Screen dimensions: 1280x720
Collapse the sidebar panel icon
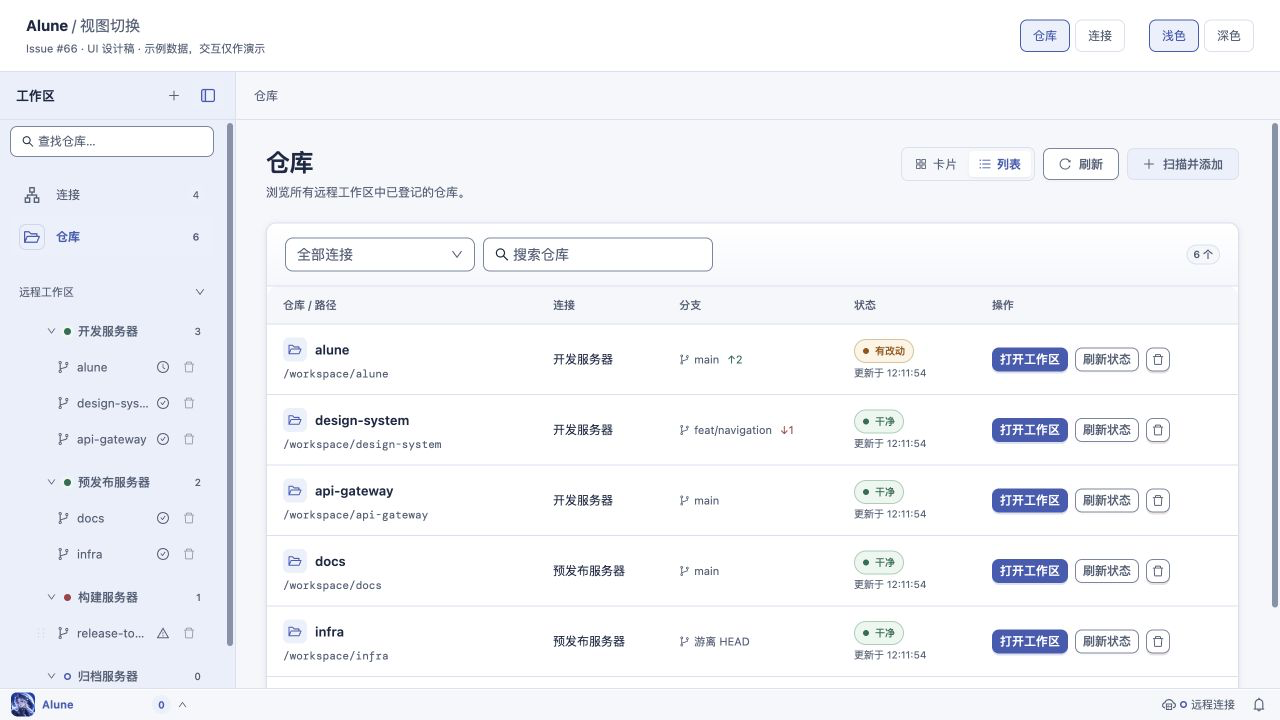click(208, 96)
